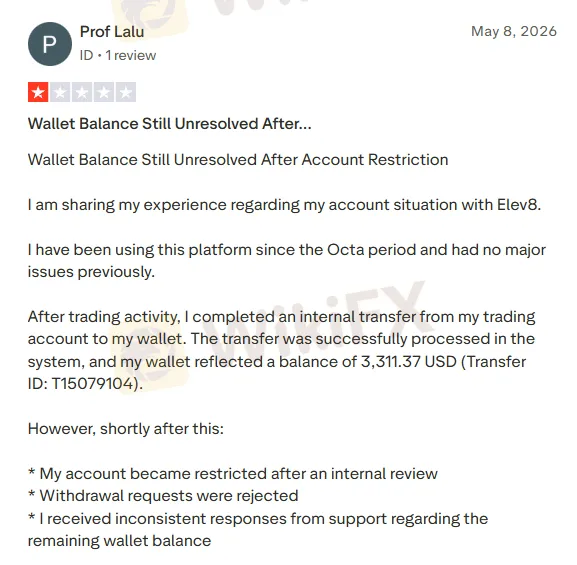Select the second grey rating star
577x565 pixels.
click(x=60, y=92)
